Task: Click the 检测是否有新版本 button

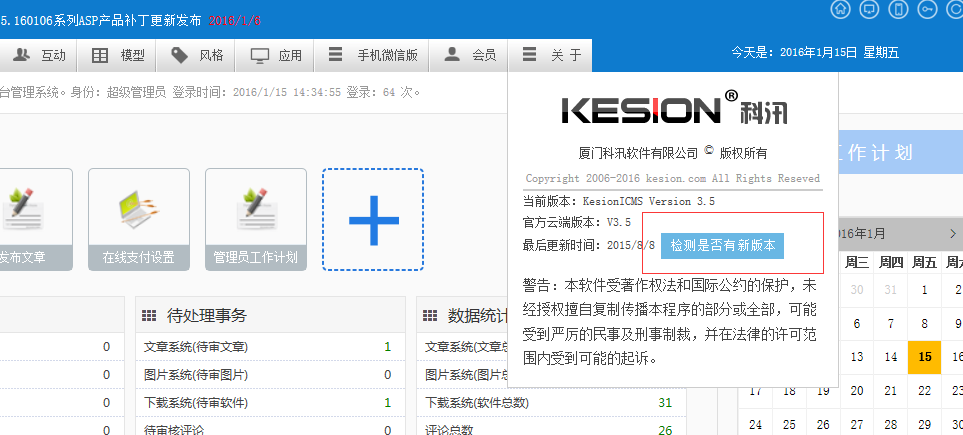Action: point(722,244)
